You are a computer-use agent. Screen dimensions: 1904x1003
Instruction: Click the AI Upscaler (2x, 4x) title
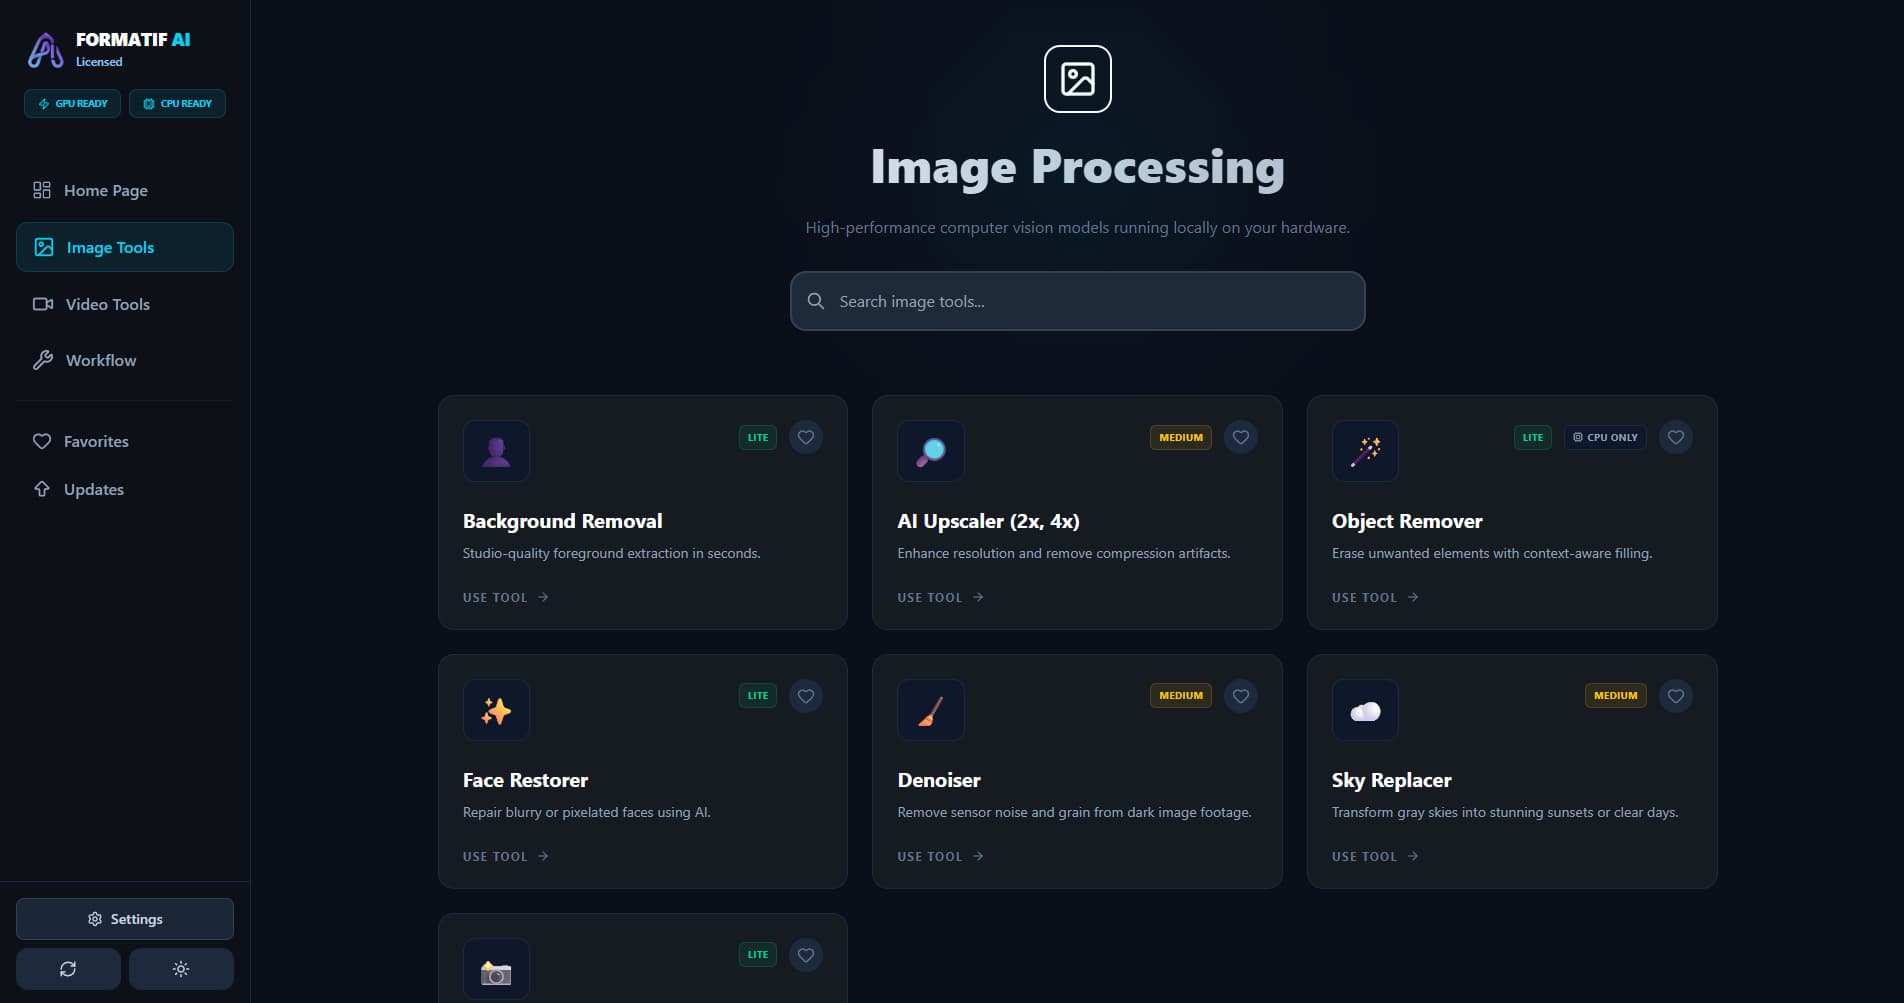988,521
